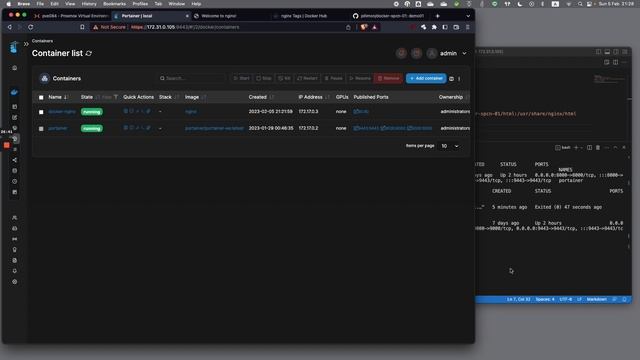Click Markdown language in status bar
This screenshot has width=640, height=360.
pos(596,300)
